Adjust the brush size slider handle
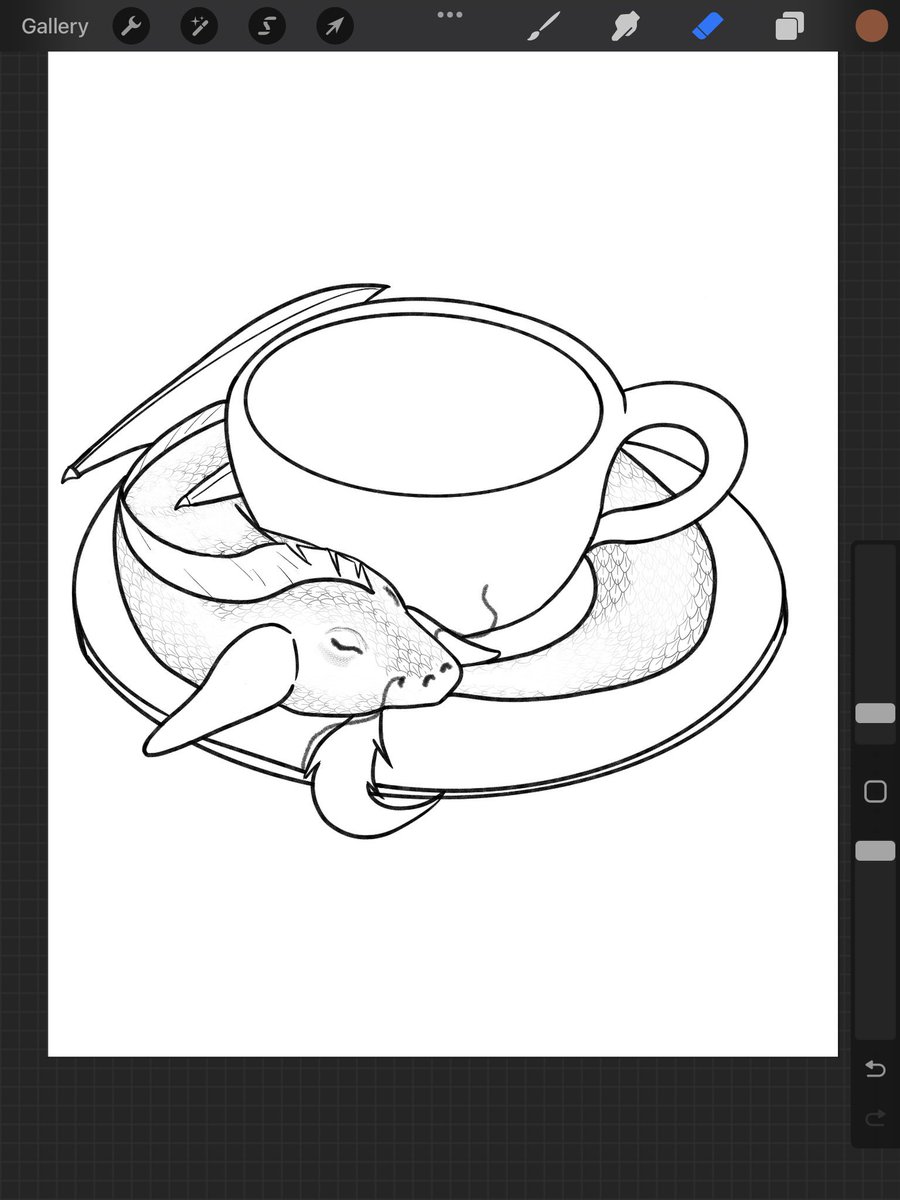The height and width of the screenshot is (1200, 900). point(875,713)
